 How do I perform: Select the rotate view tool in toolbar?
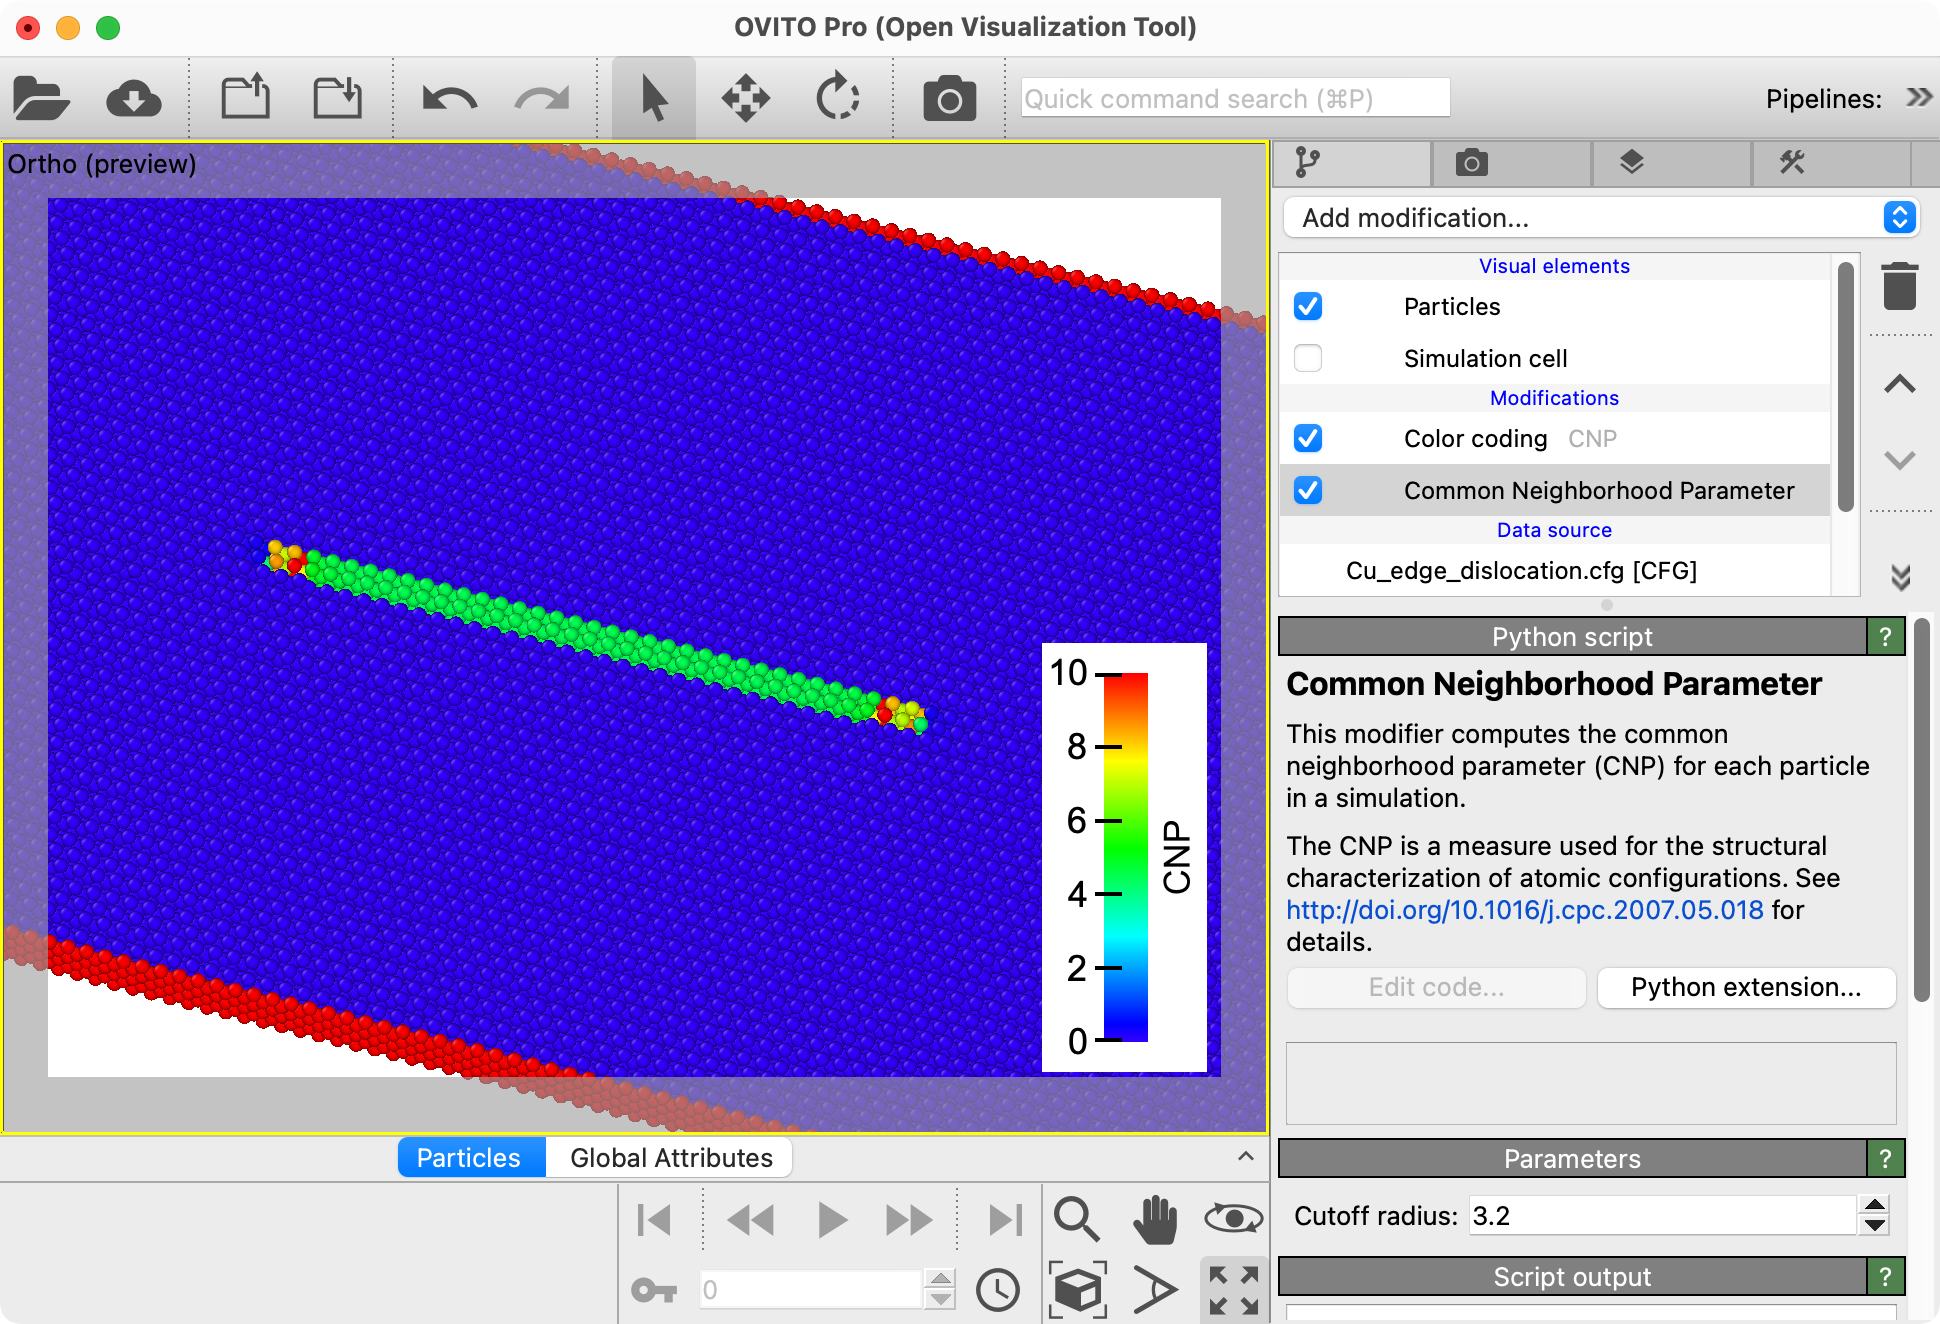click(x=837, y=99)
